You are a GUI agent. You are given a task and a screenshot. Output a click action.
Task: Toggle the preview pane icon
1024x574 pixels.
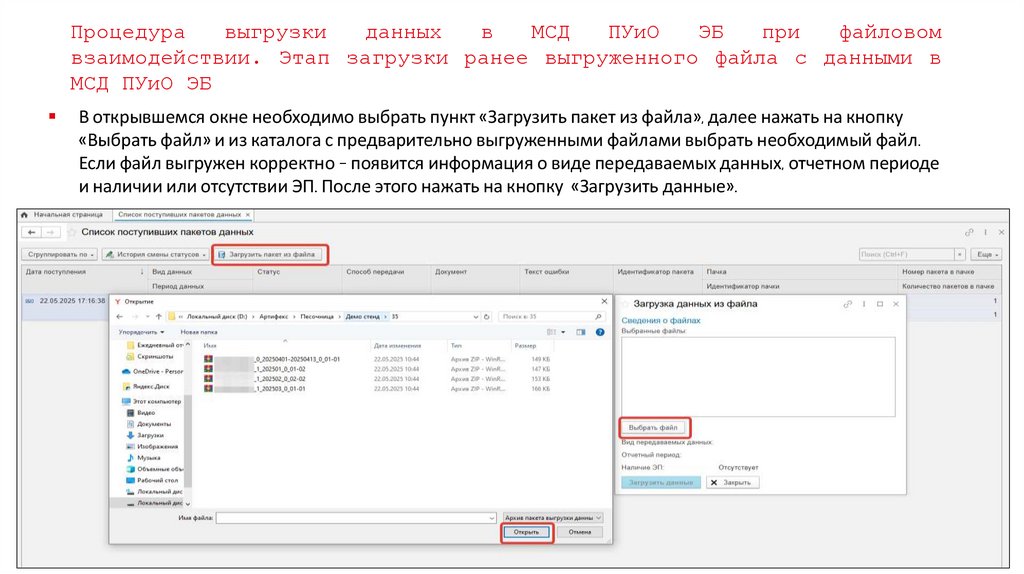581,332
